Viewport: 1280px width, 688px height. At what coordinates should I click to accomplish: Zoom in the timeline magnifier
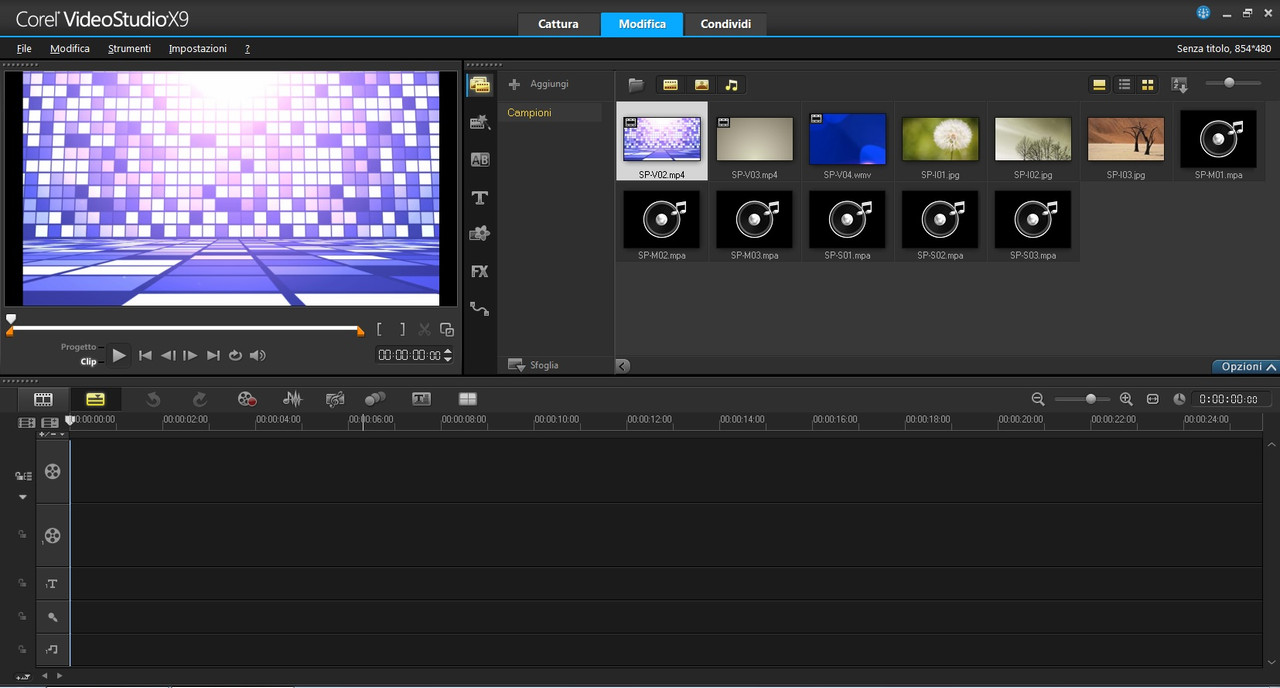pyautogui.click(x=1126, y=399)
